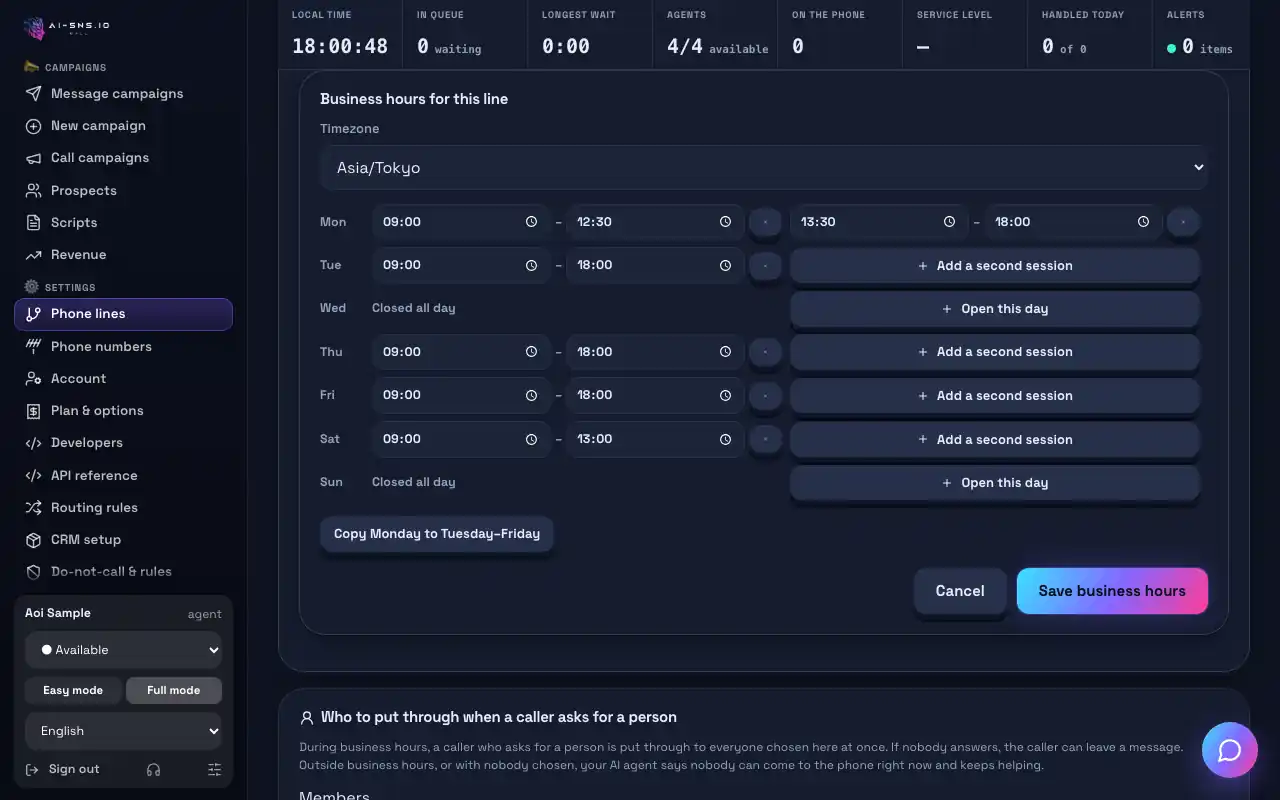
Task: Open clock picker for Tuesday 18:00 end
Action: pos(725,265)
